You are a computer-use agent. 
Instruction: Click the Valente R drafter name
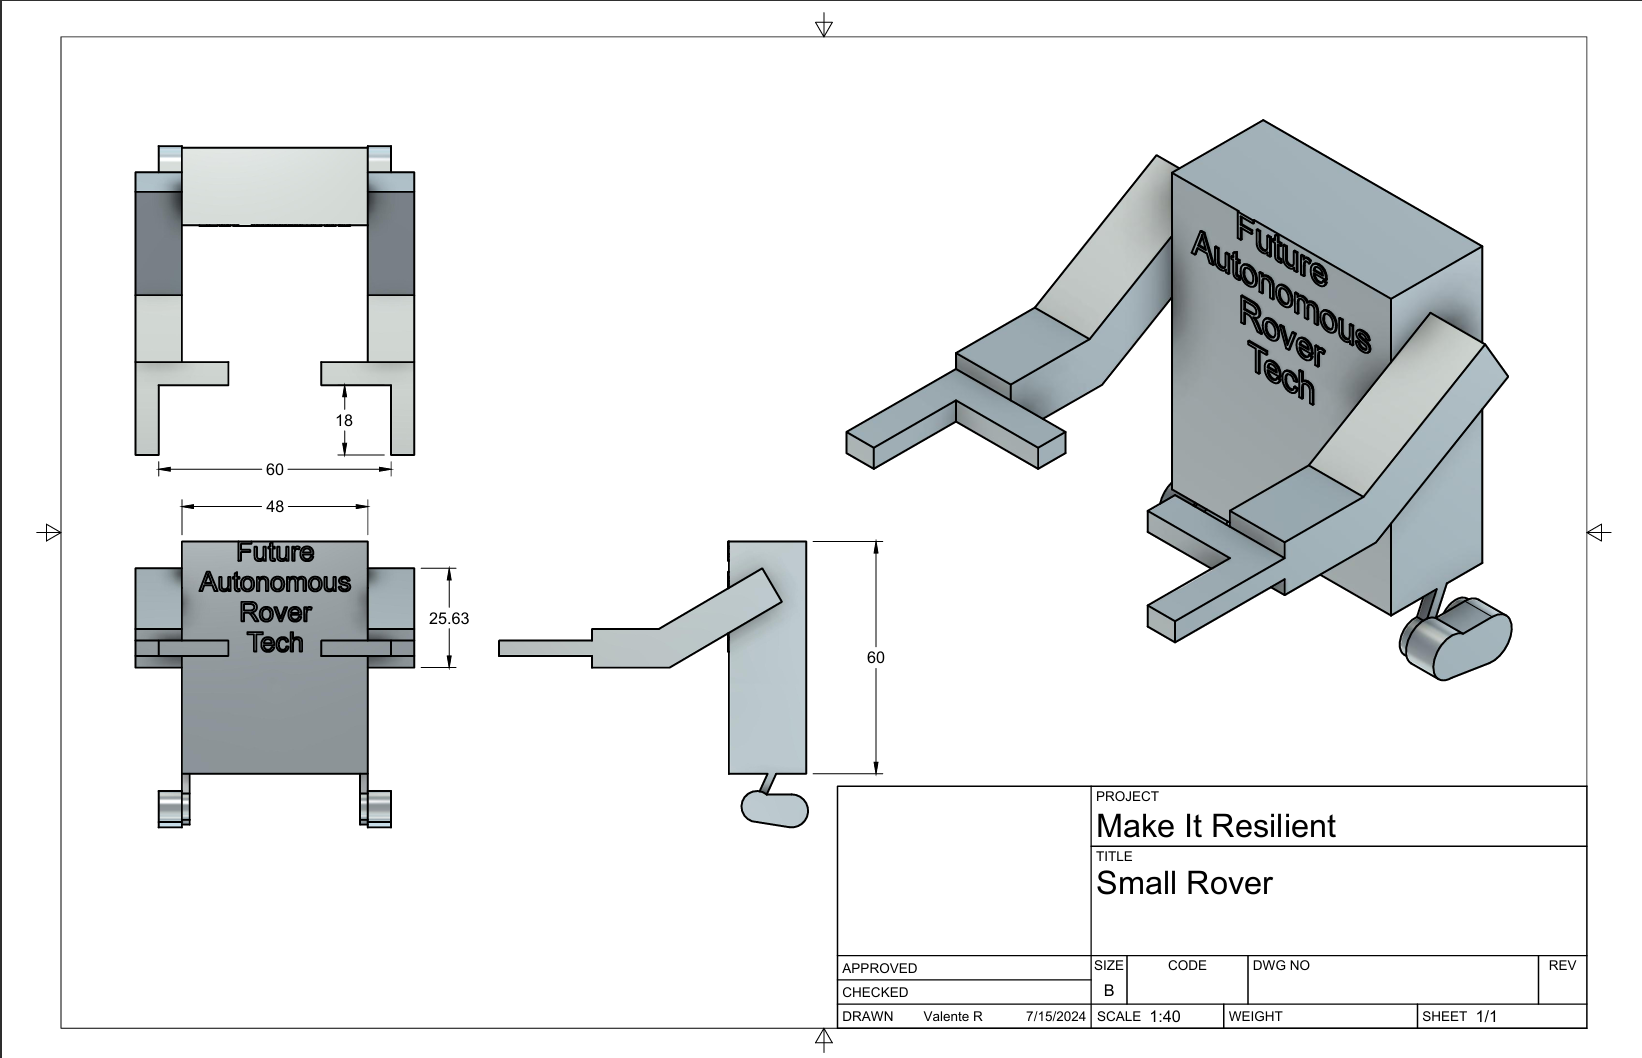(x=953, y=1016)
